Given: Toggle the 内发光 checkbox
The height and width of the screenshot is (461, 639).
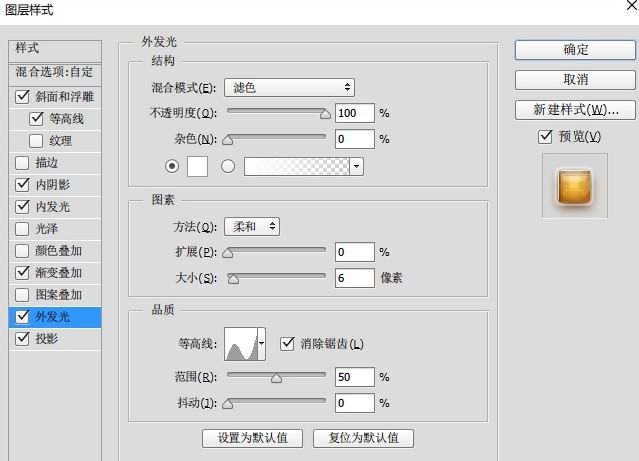Looking at the screenshot, I should (x=22, y=207).
